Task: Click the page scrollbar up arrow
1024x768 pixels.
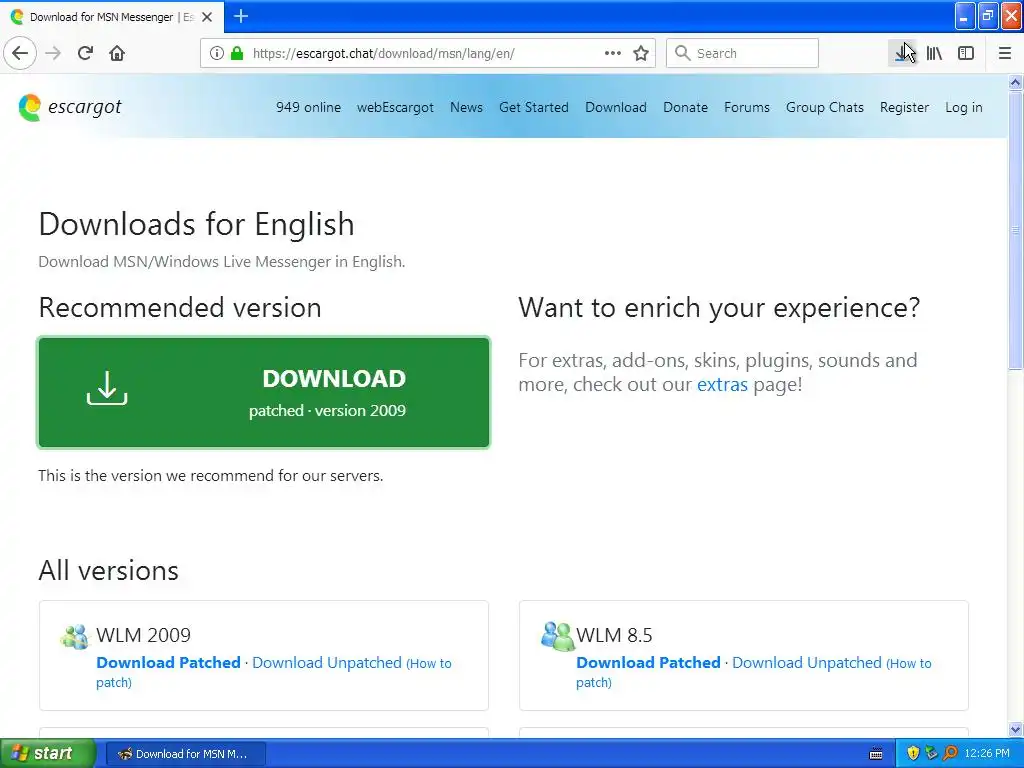Action: click(1016, 82)
